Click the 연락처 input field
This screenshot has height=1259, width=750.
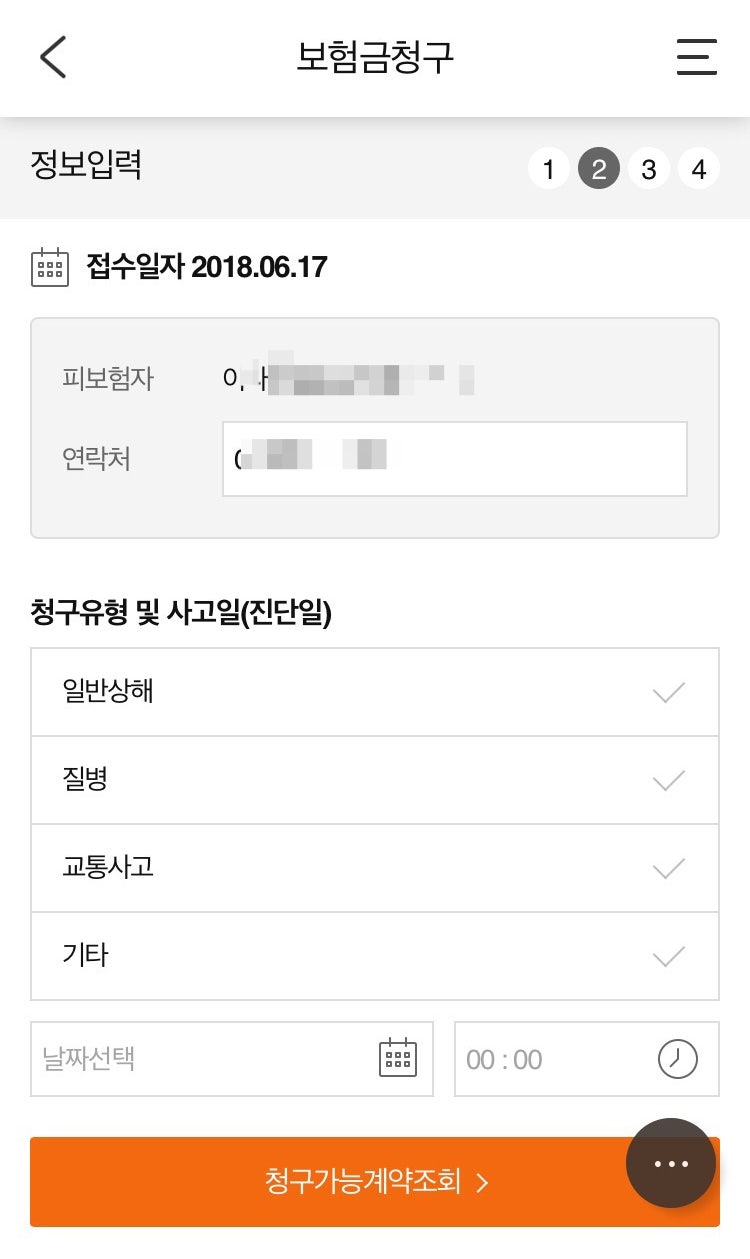click(x=454, y=459)
